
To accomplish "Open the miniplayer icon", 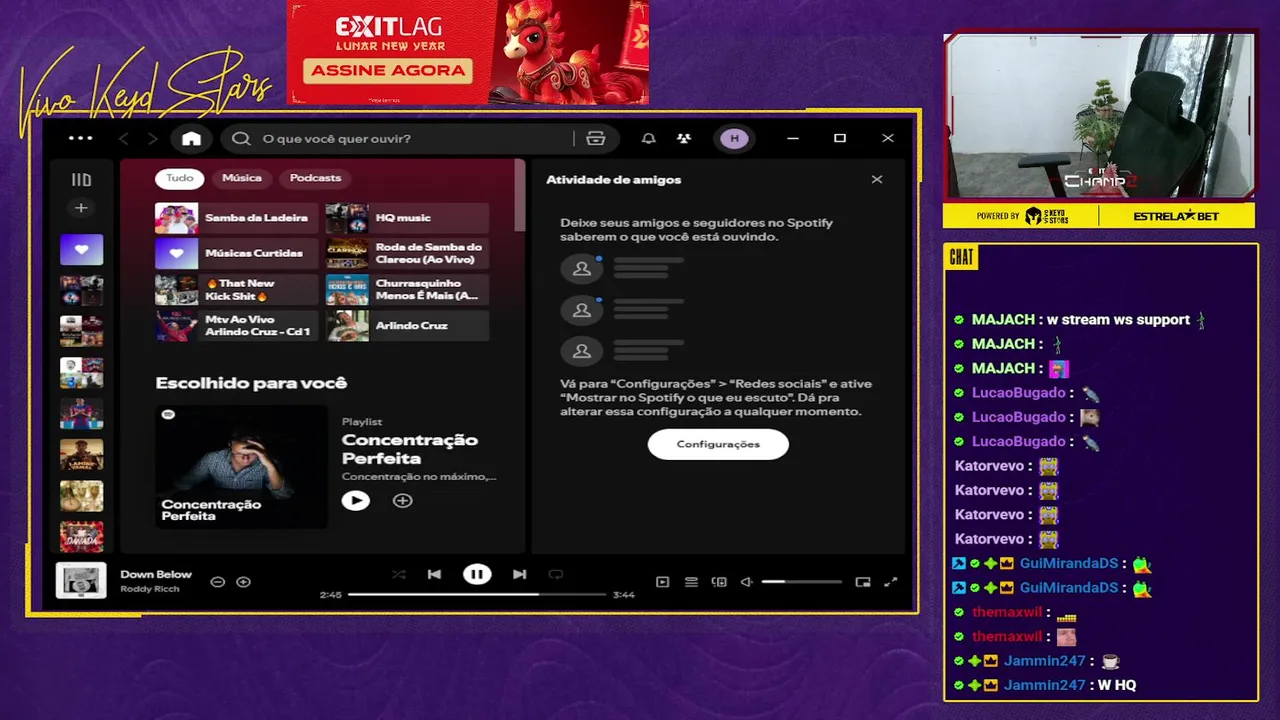I will (863, 582).
